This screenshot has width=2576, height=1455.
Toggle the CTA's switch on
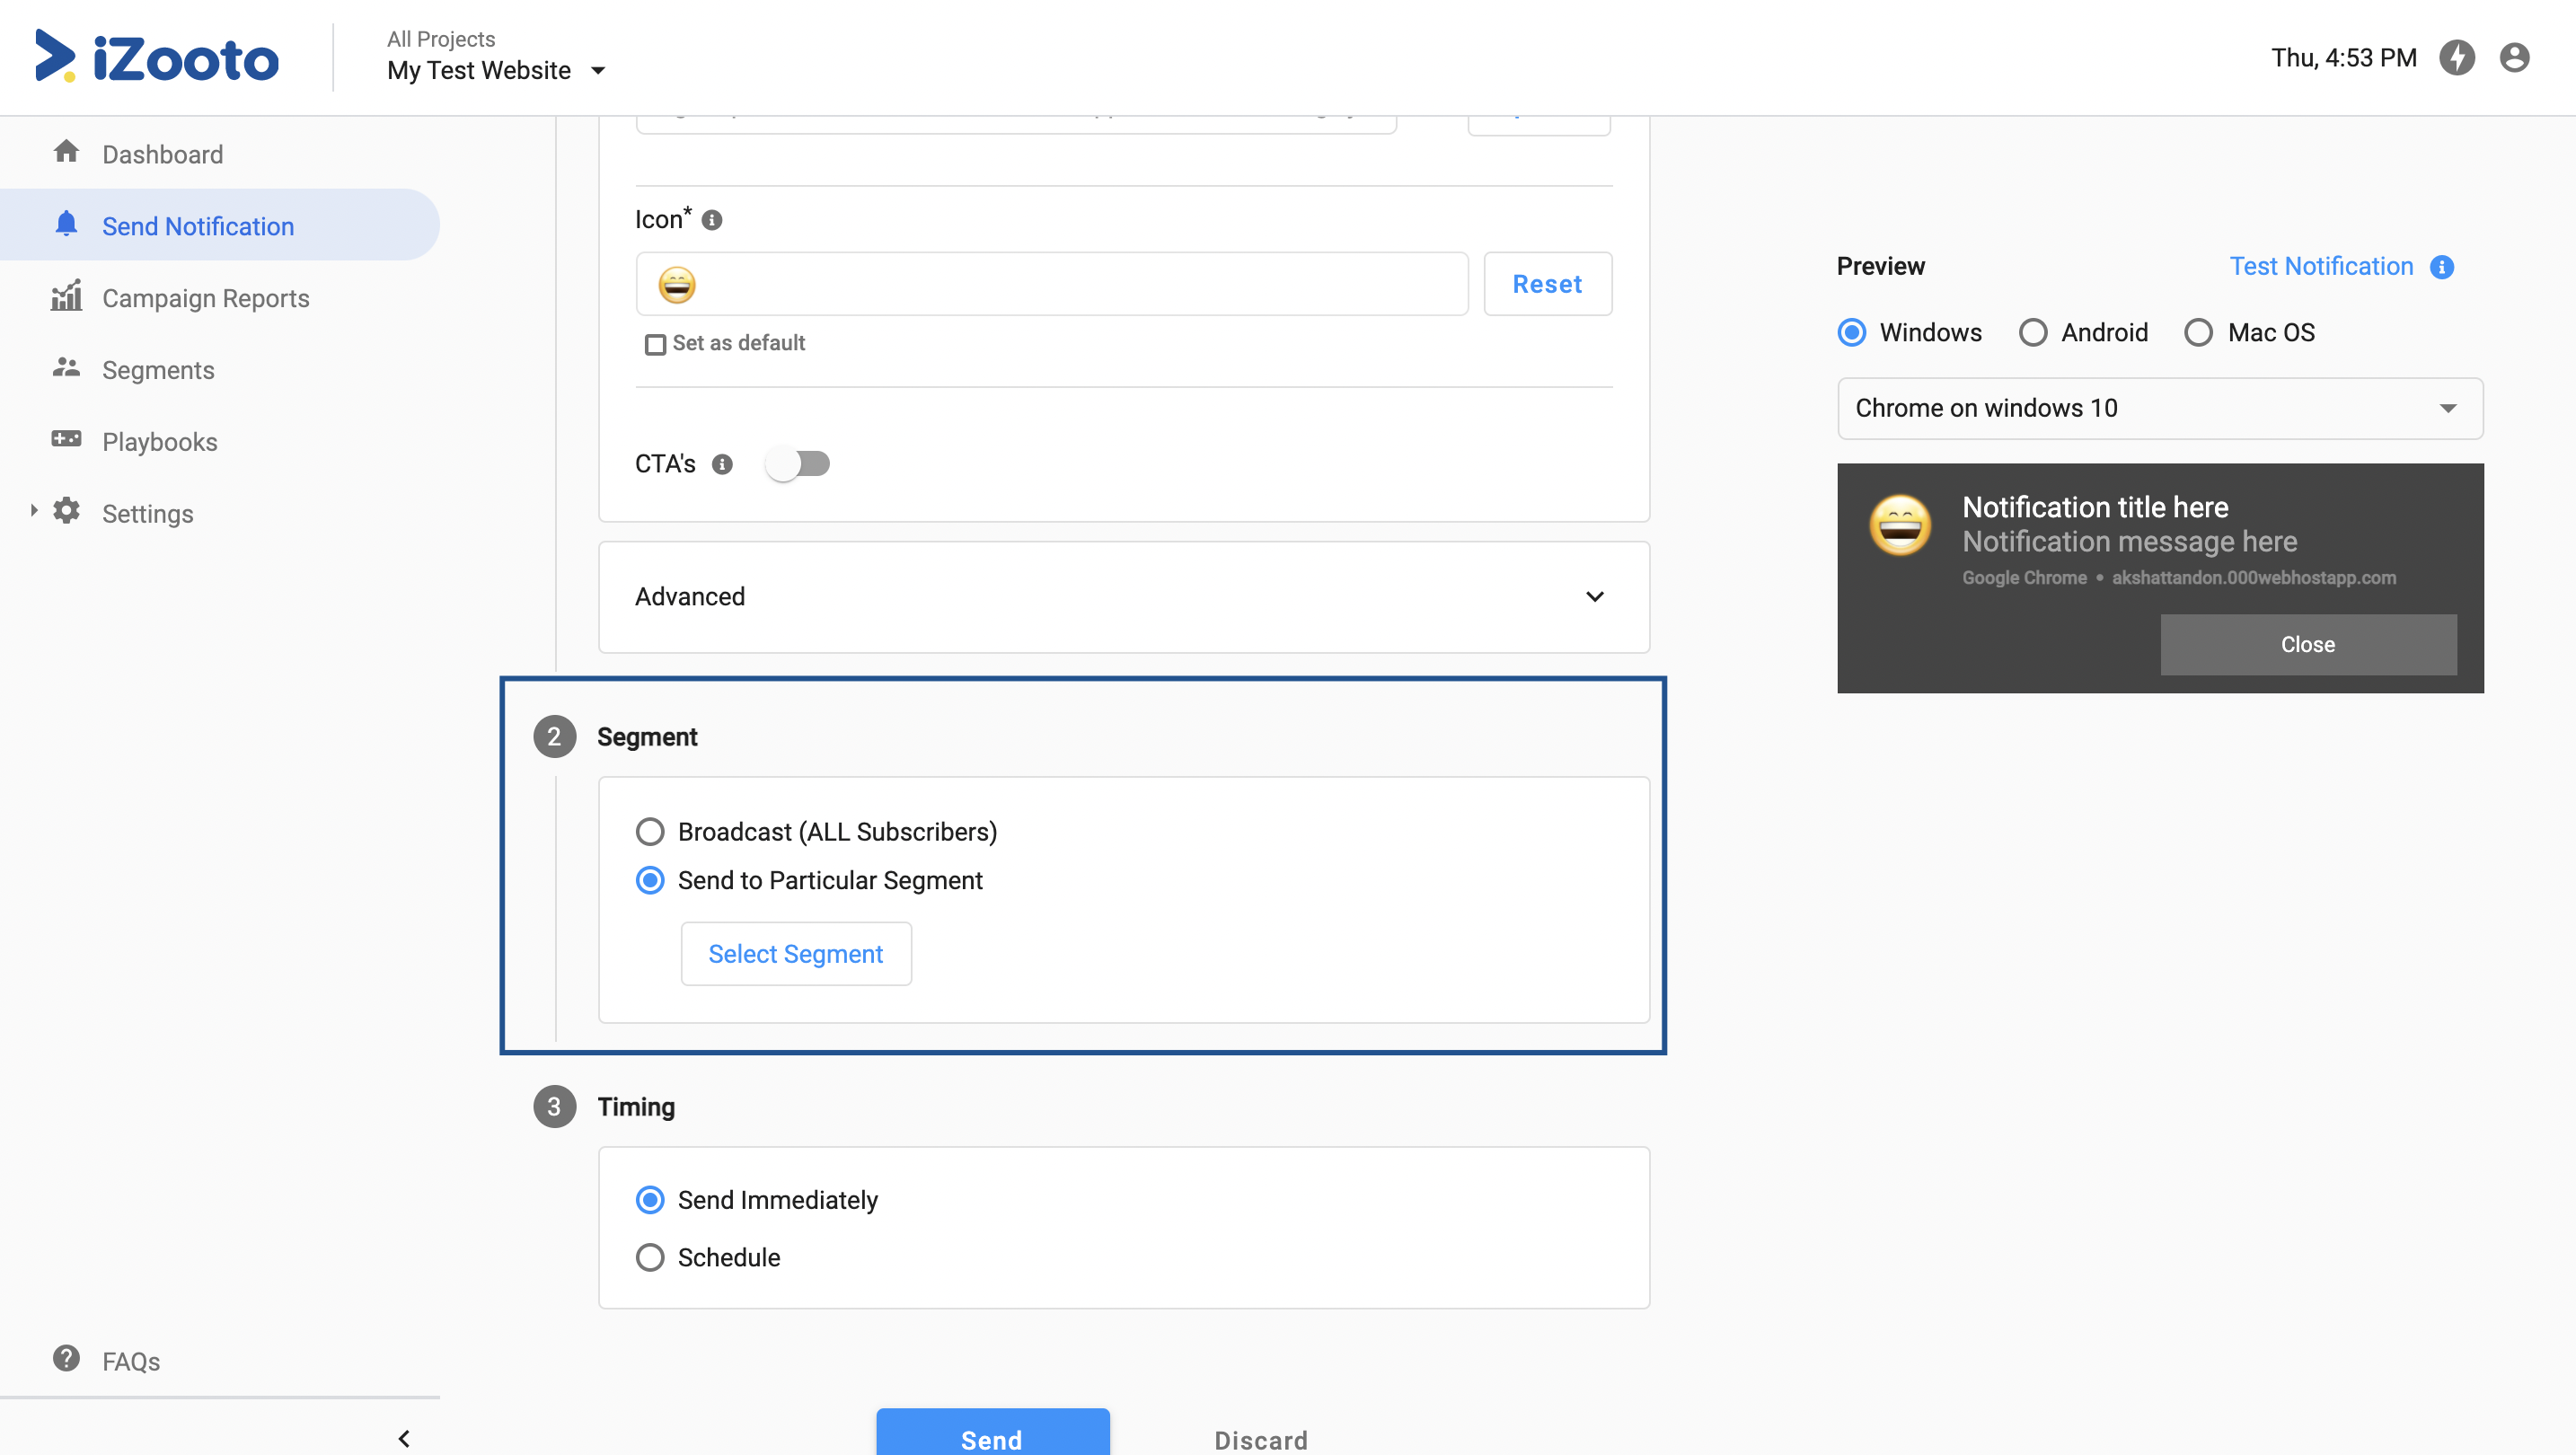[797, 464]
